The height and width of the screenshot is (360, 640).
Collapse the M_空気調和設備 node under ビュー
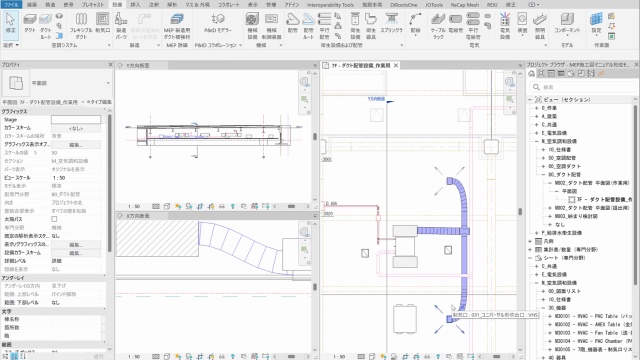pyautogui.click(x=537, y=141)
